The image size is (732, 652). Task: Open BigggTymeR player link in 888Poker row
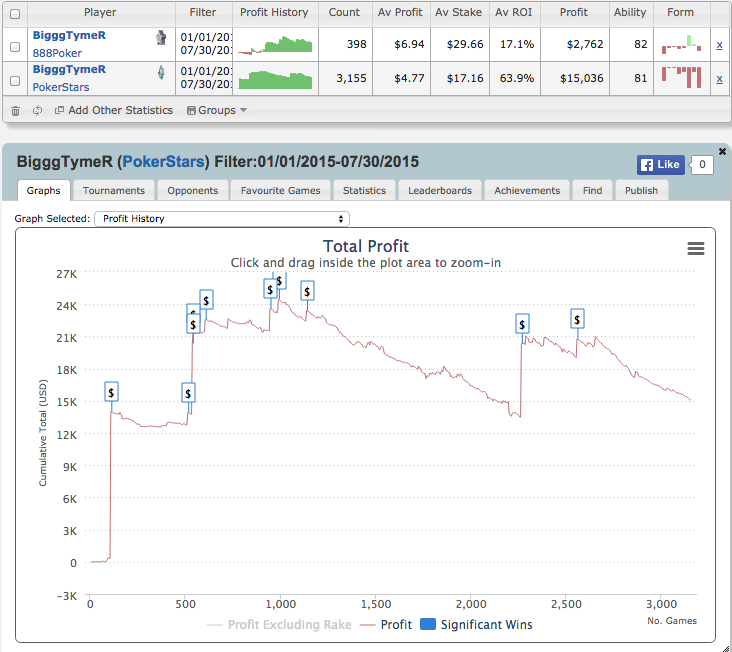[69, 35]
